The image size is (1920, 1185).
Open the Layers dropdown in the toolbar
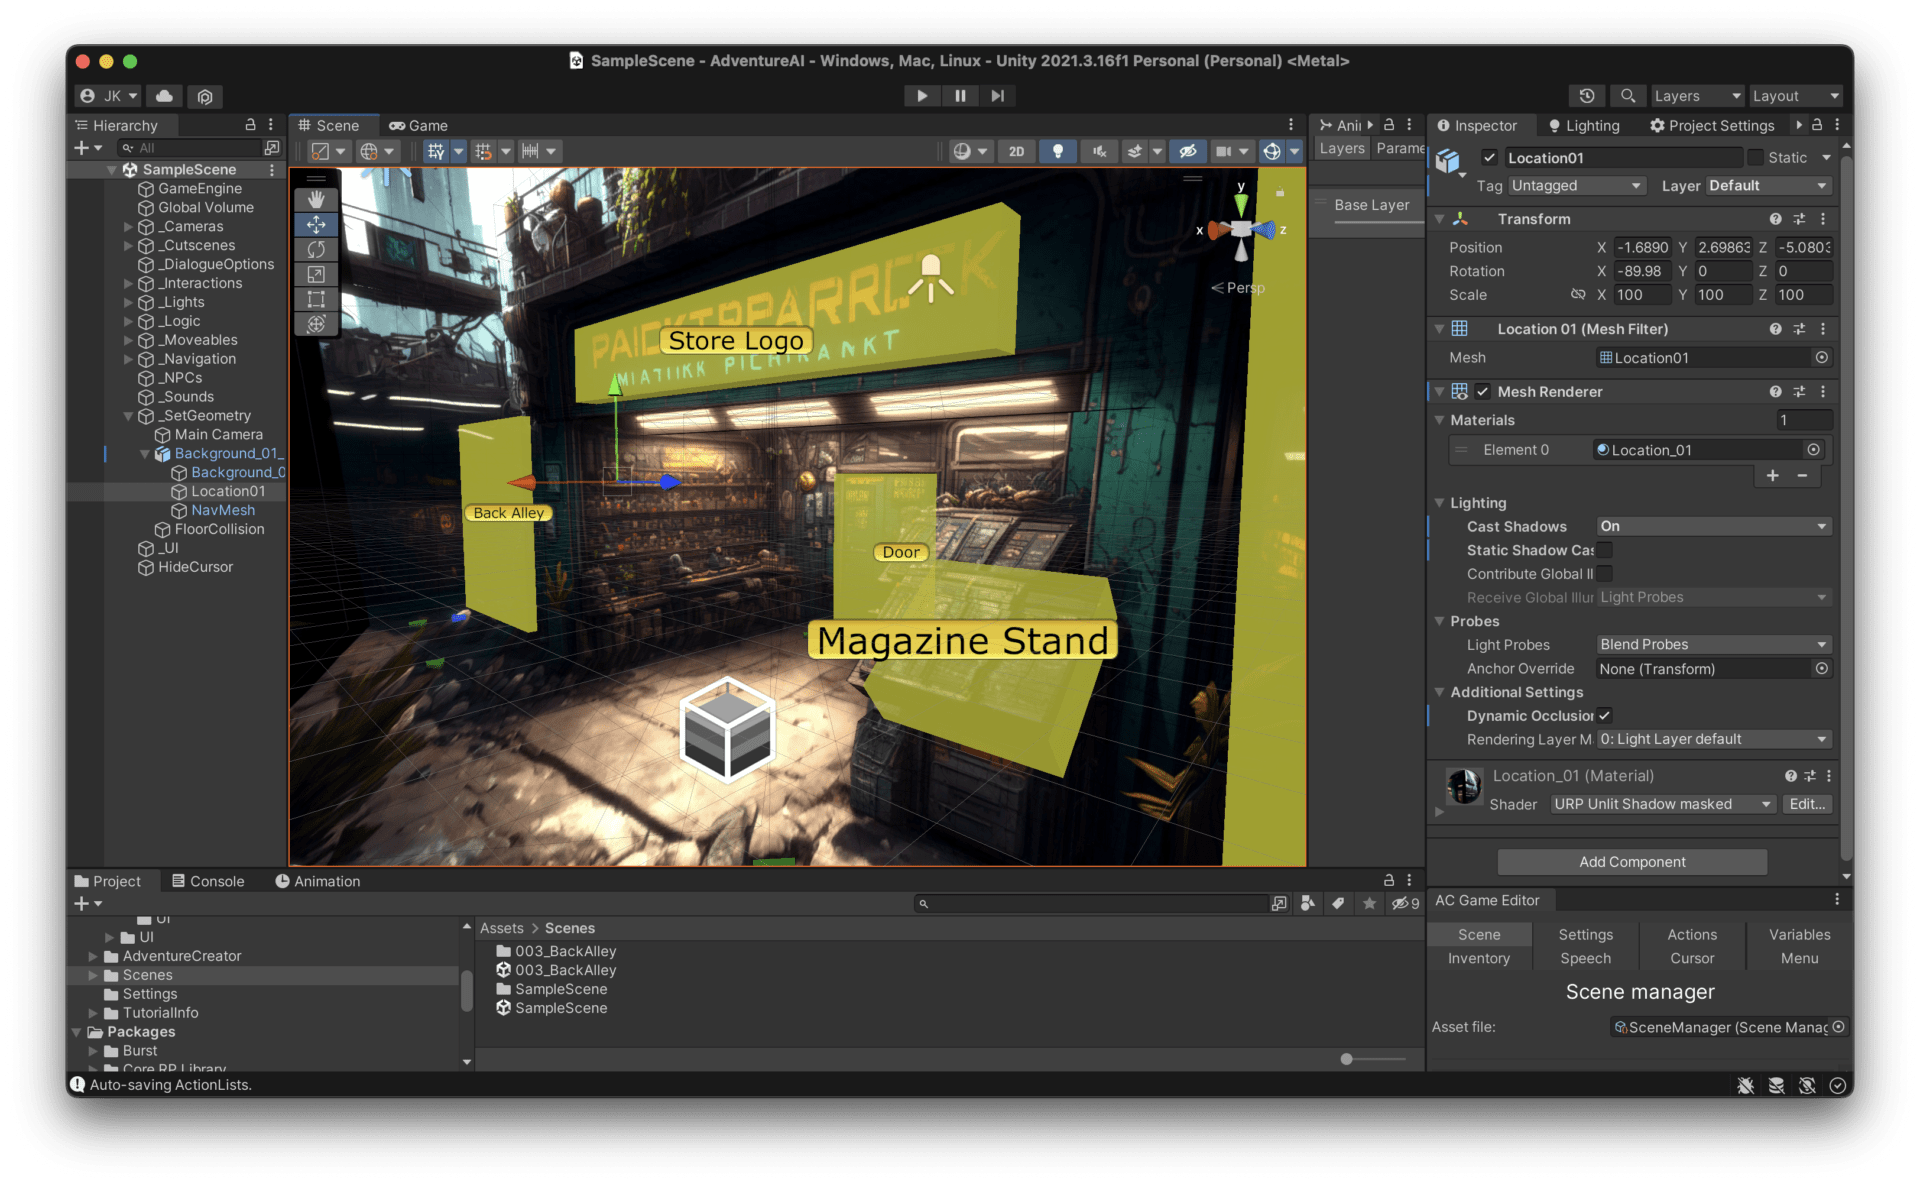1694,95
